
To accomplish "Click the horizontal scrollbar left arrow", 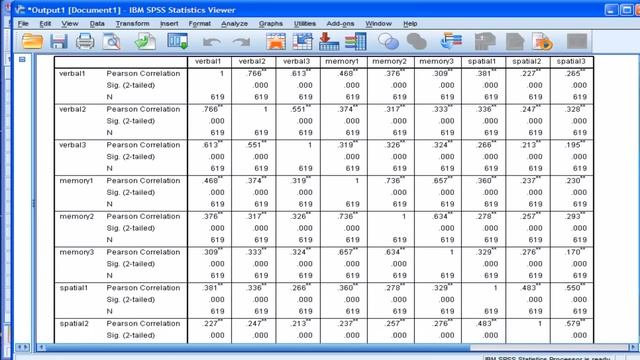I will tap(41, 347).
